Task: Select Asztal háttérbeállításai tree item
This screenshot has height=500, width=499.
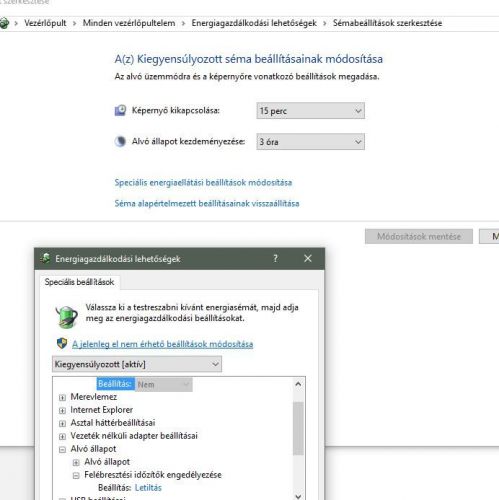Action: 113,423
